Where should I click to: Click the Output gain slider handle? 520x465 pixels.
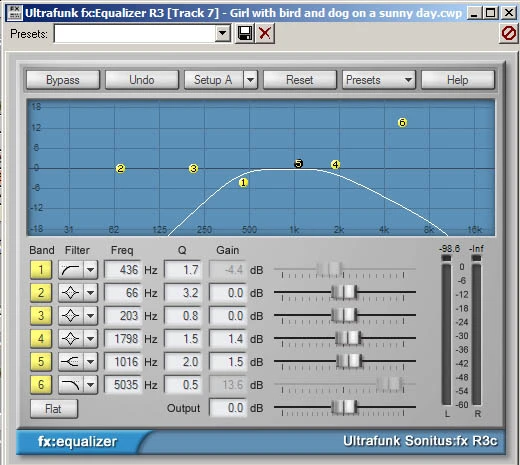coord(344,407)
